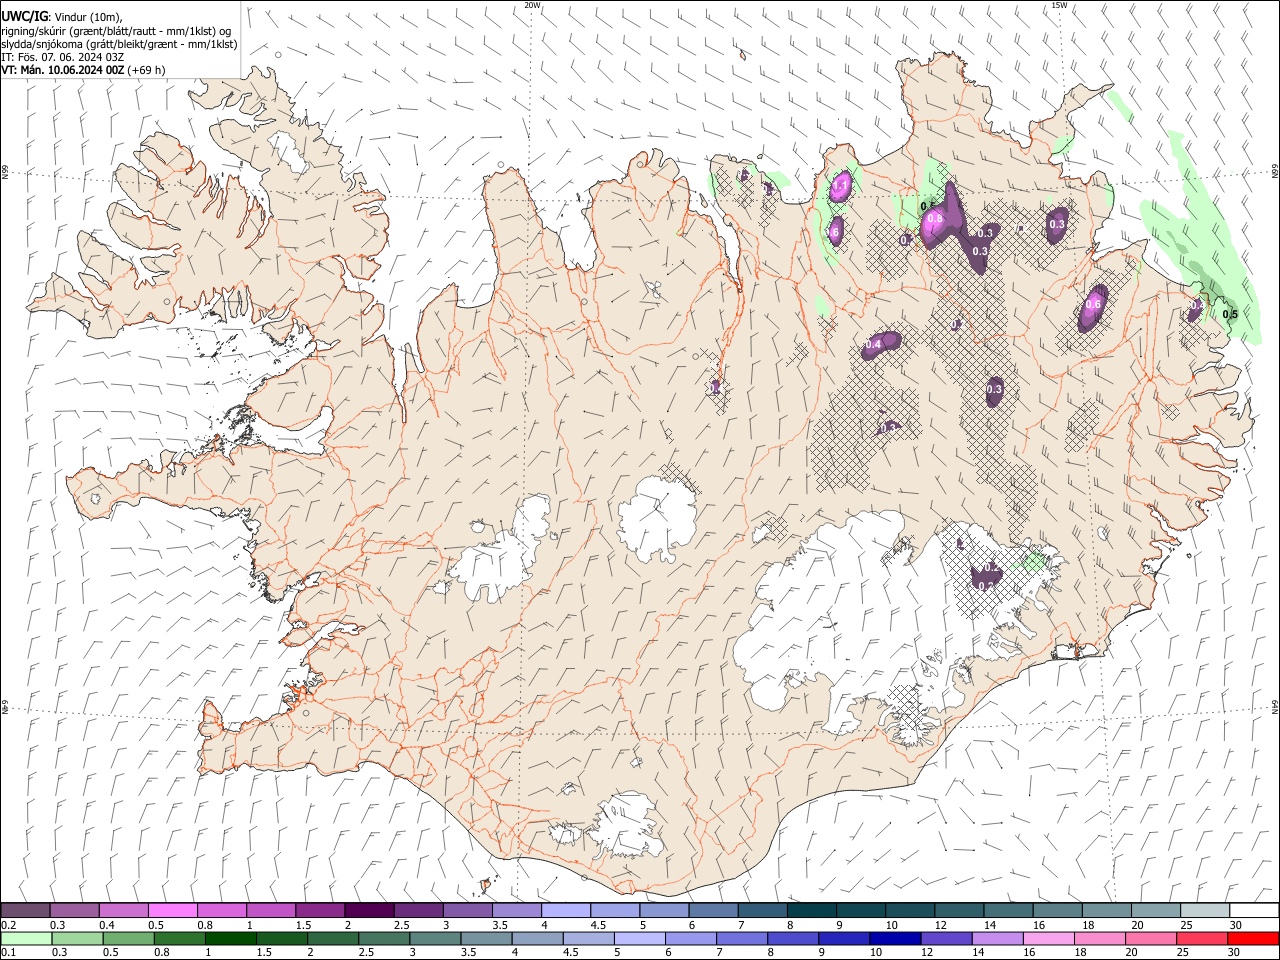Viewport: 1280px width, 960px height.
Task: Pick lower legend swatch labelled 8
Action: [x=792, y=938]
